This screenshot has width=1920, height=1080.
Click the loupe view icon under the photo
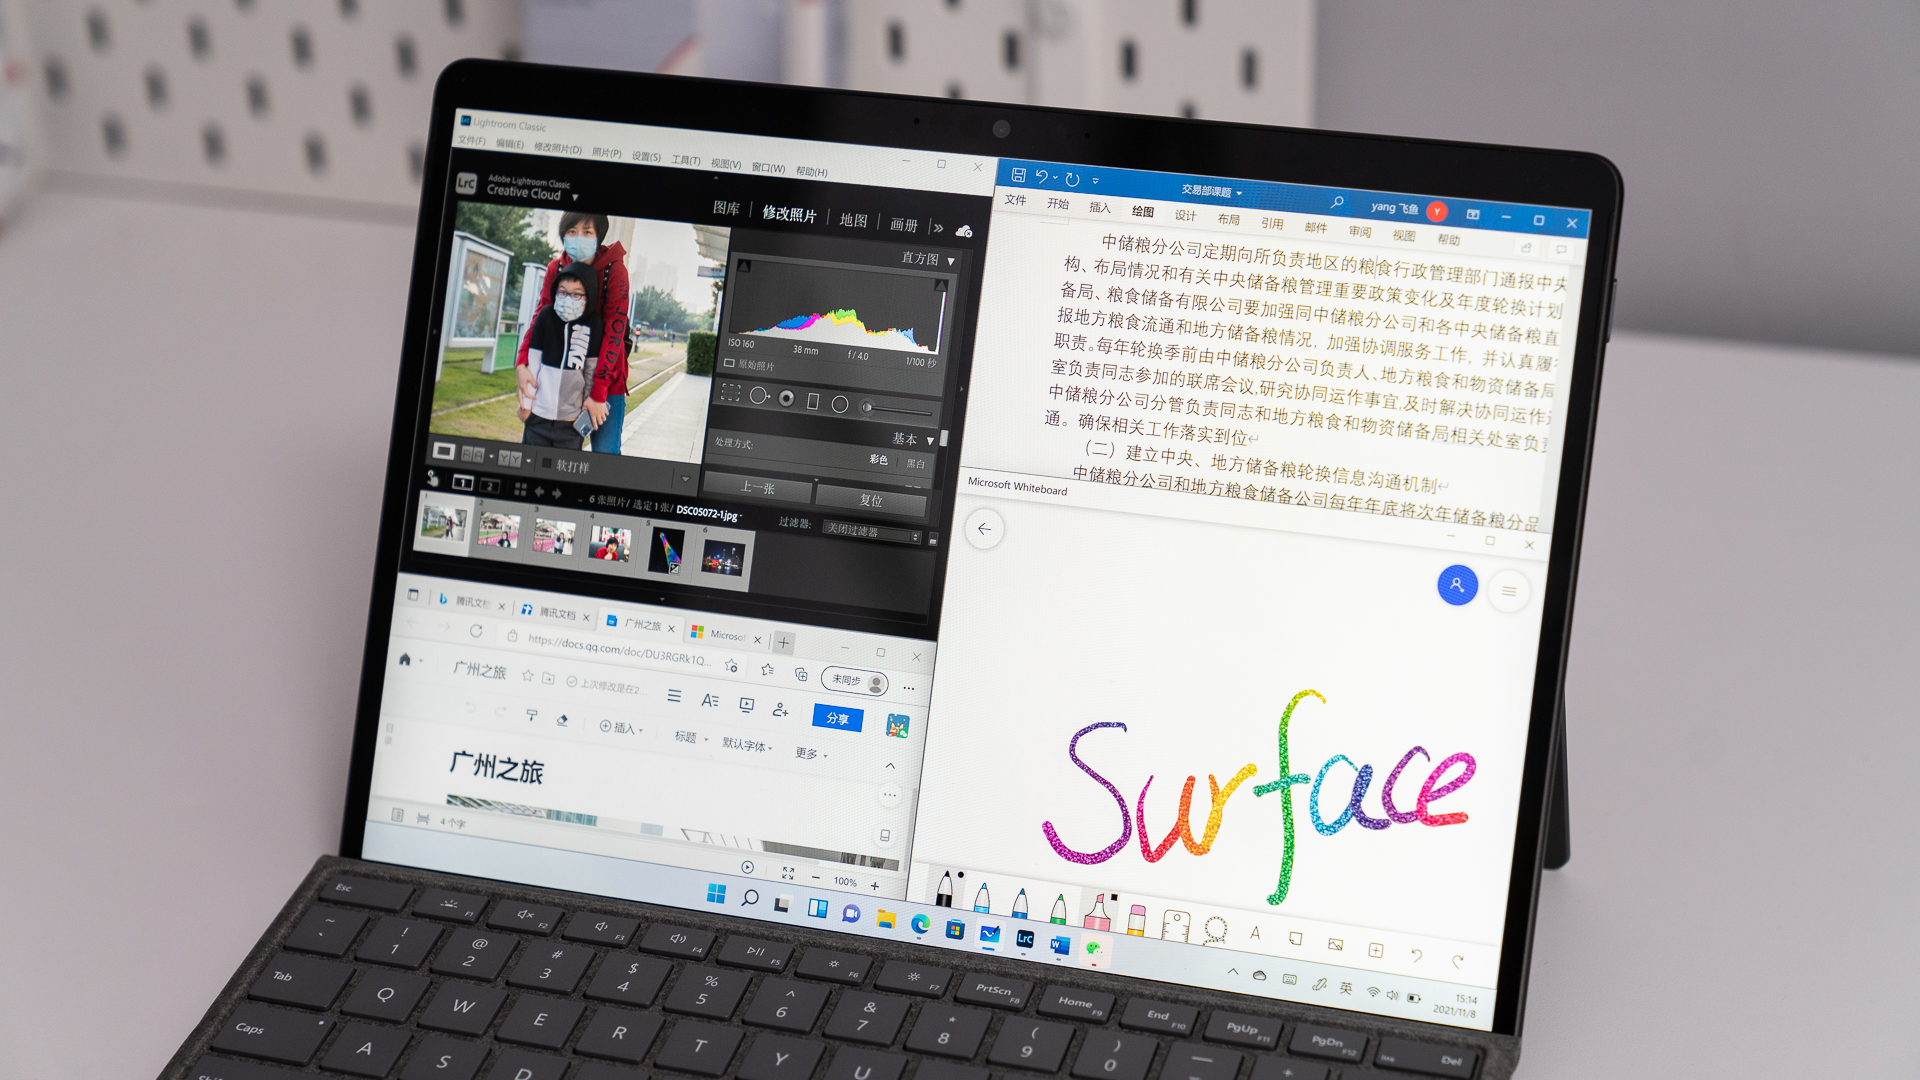pyautogui.click(x=444, y=451)
